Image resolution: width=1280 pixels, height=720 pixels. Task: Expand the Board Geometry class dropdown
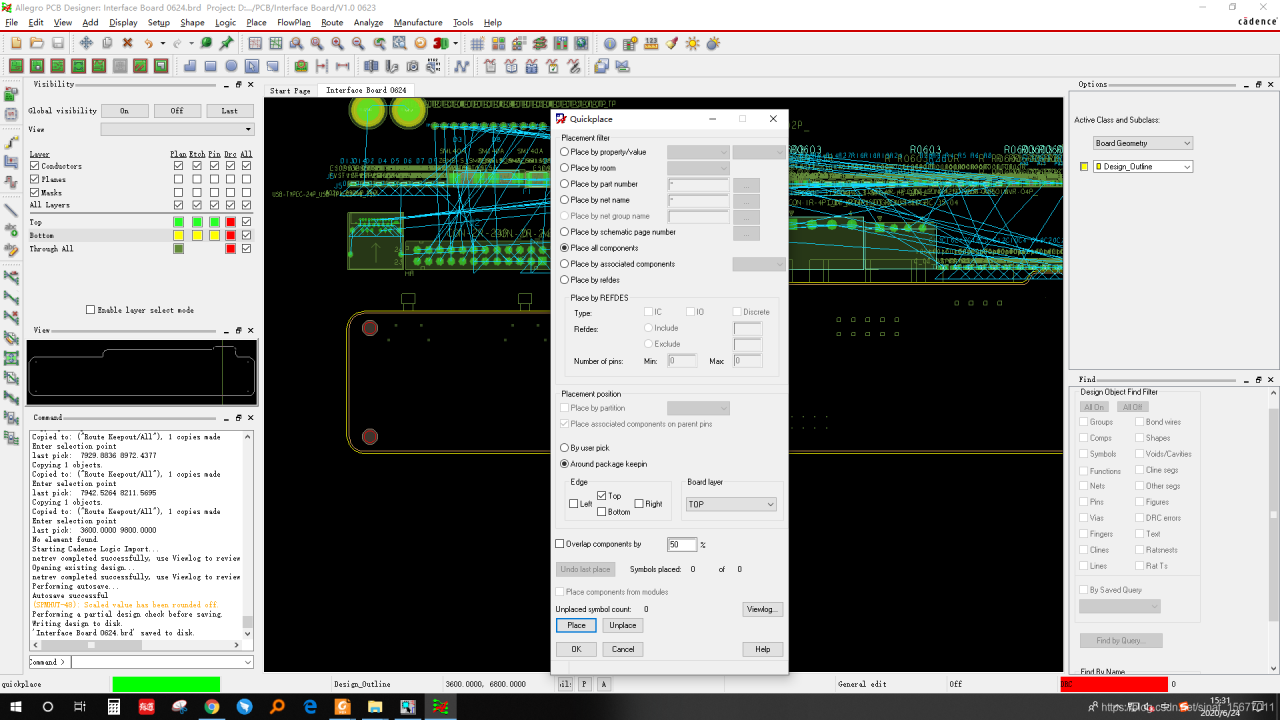[1143, 143]
